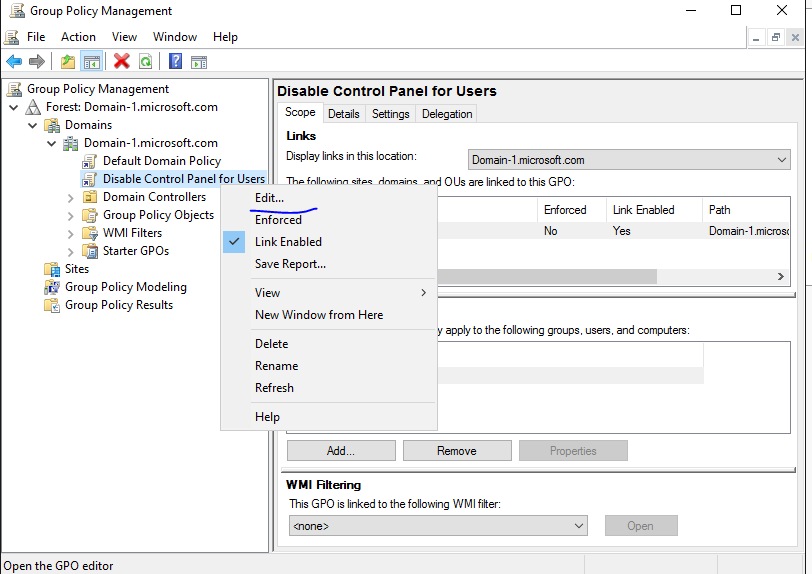The height and width of the screenshot is (574, 812).
Task: Click the Link Enabled column header
Action: 654,210
